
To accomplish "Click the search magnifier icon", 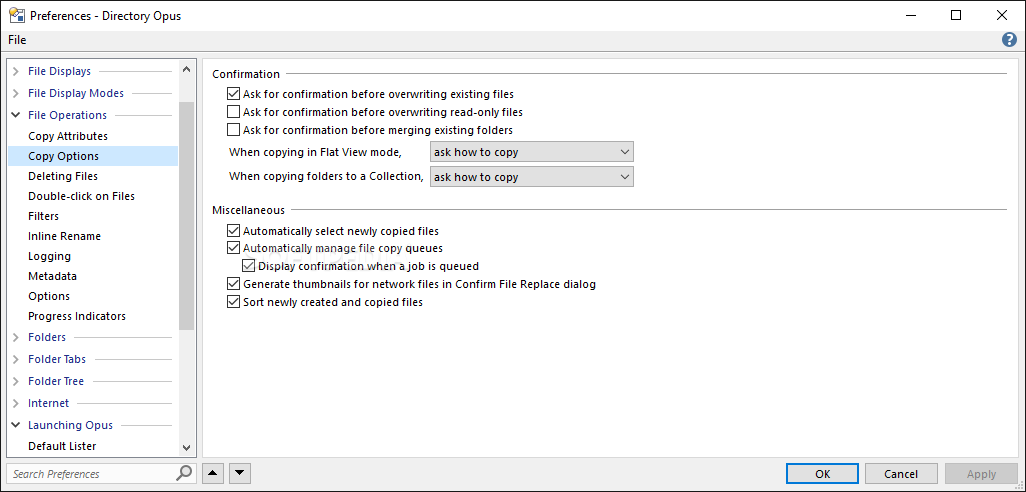I will pos(185,473).
